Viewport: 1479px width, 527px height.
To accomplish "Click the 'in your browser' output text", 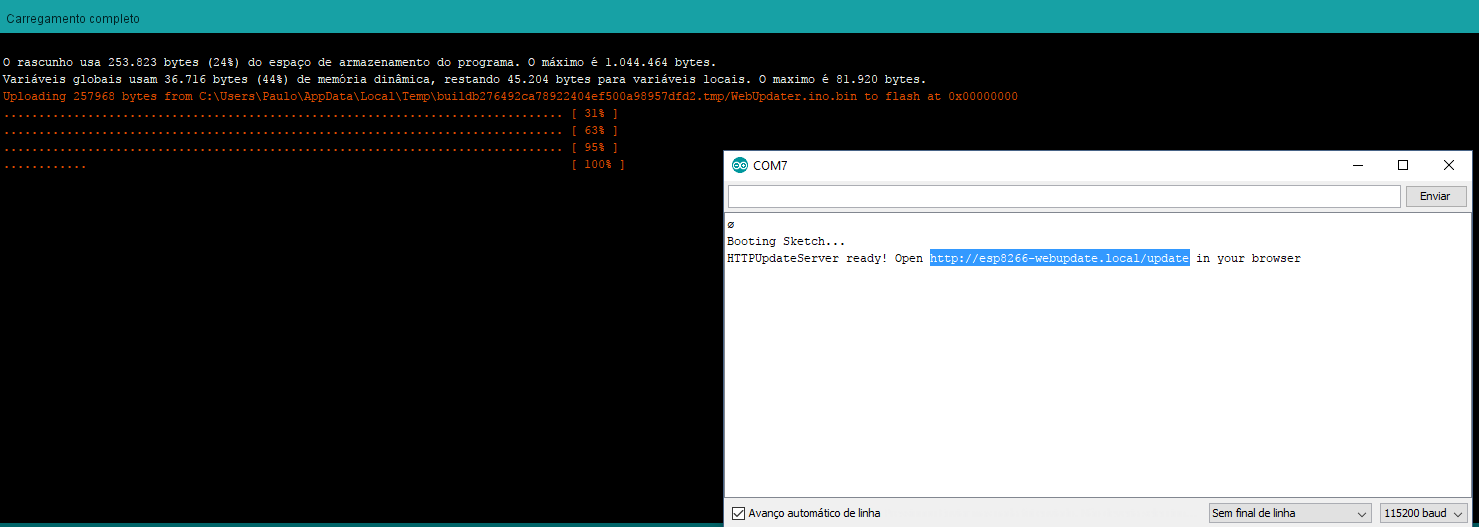I will [1248, 258].
